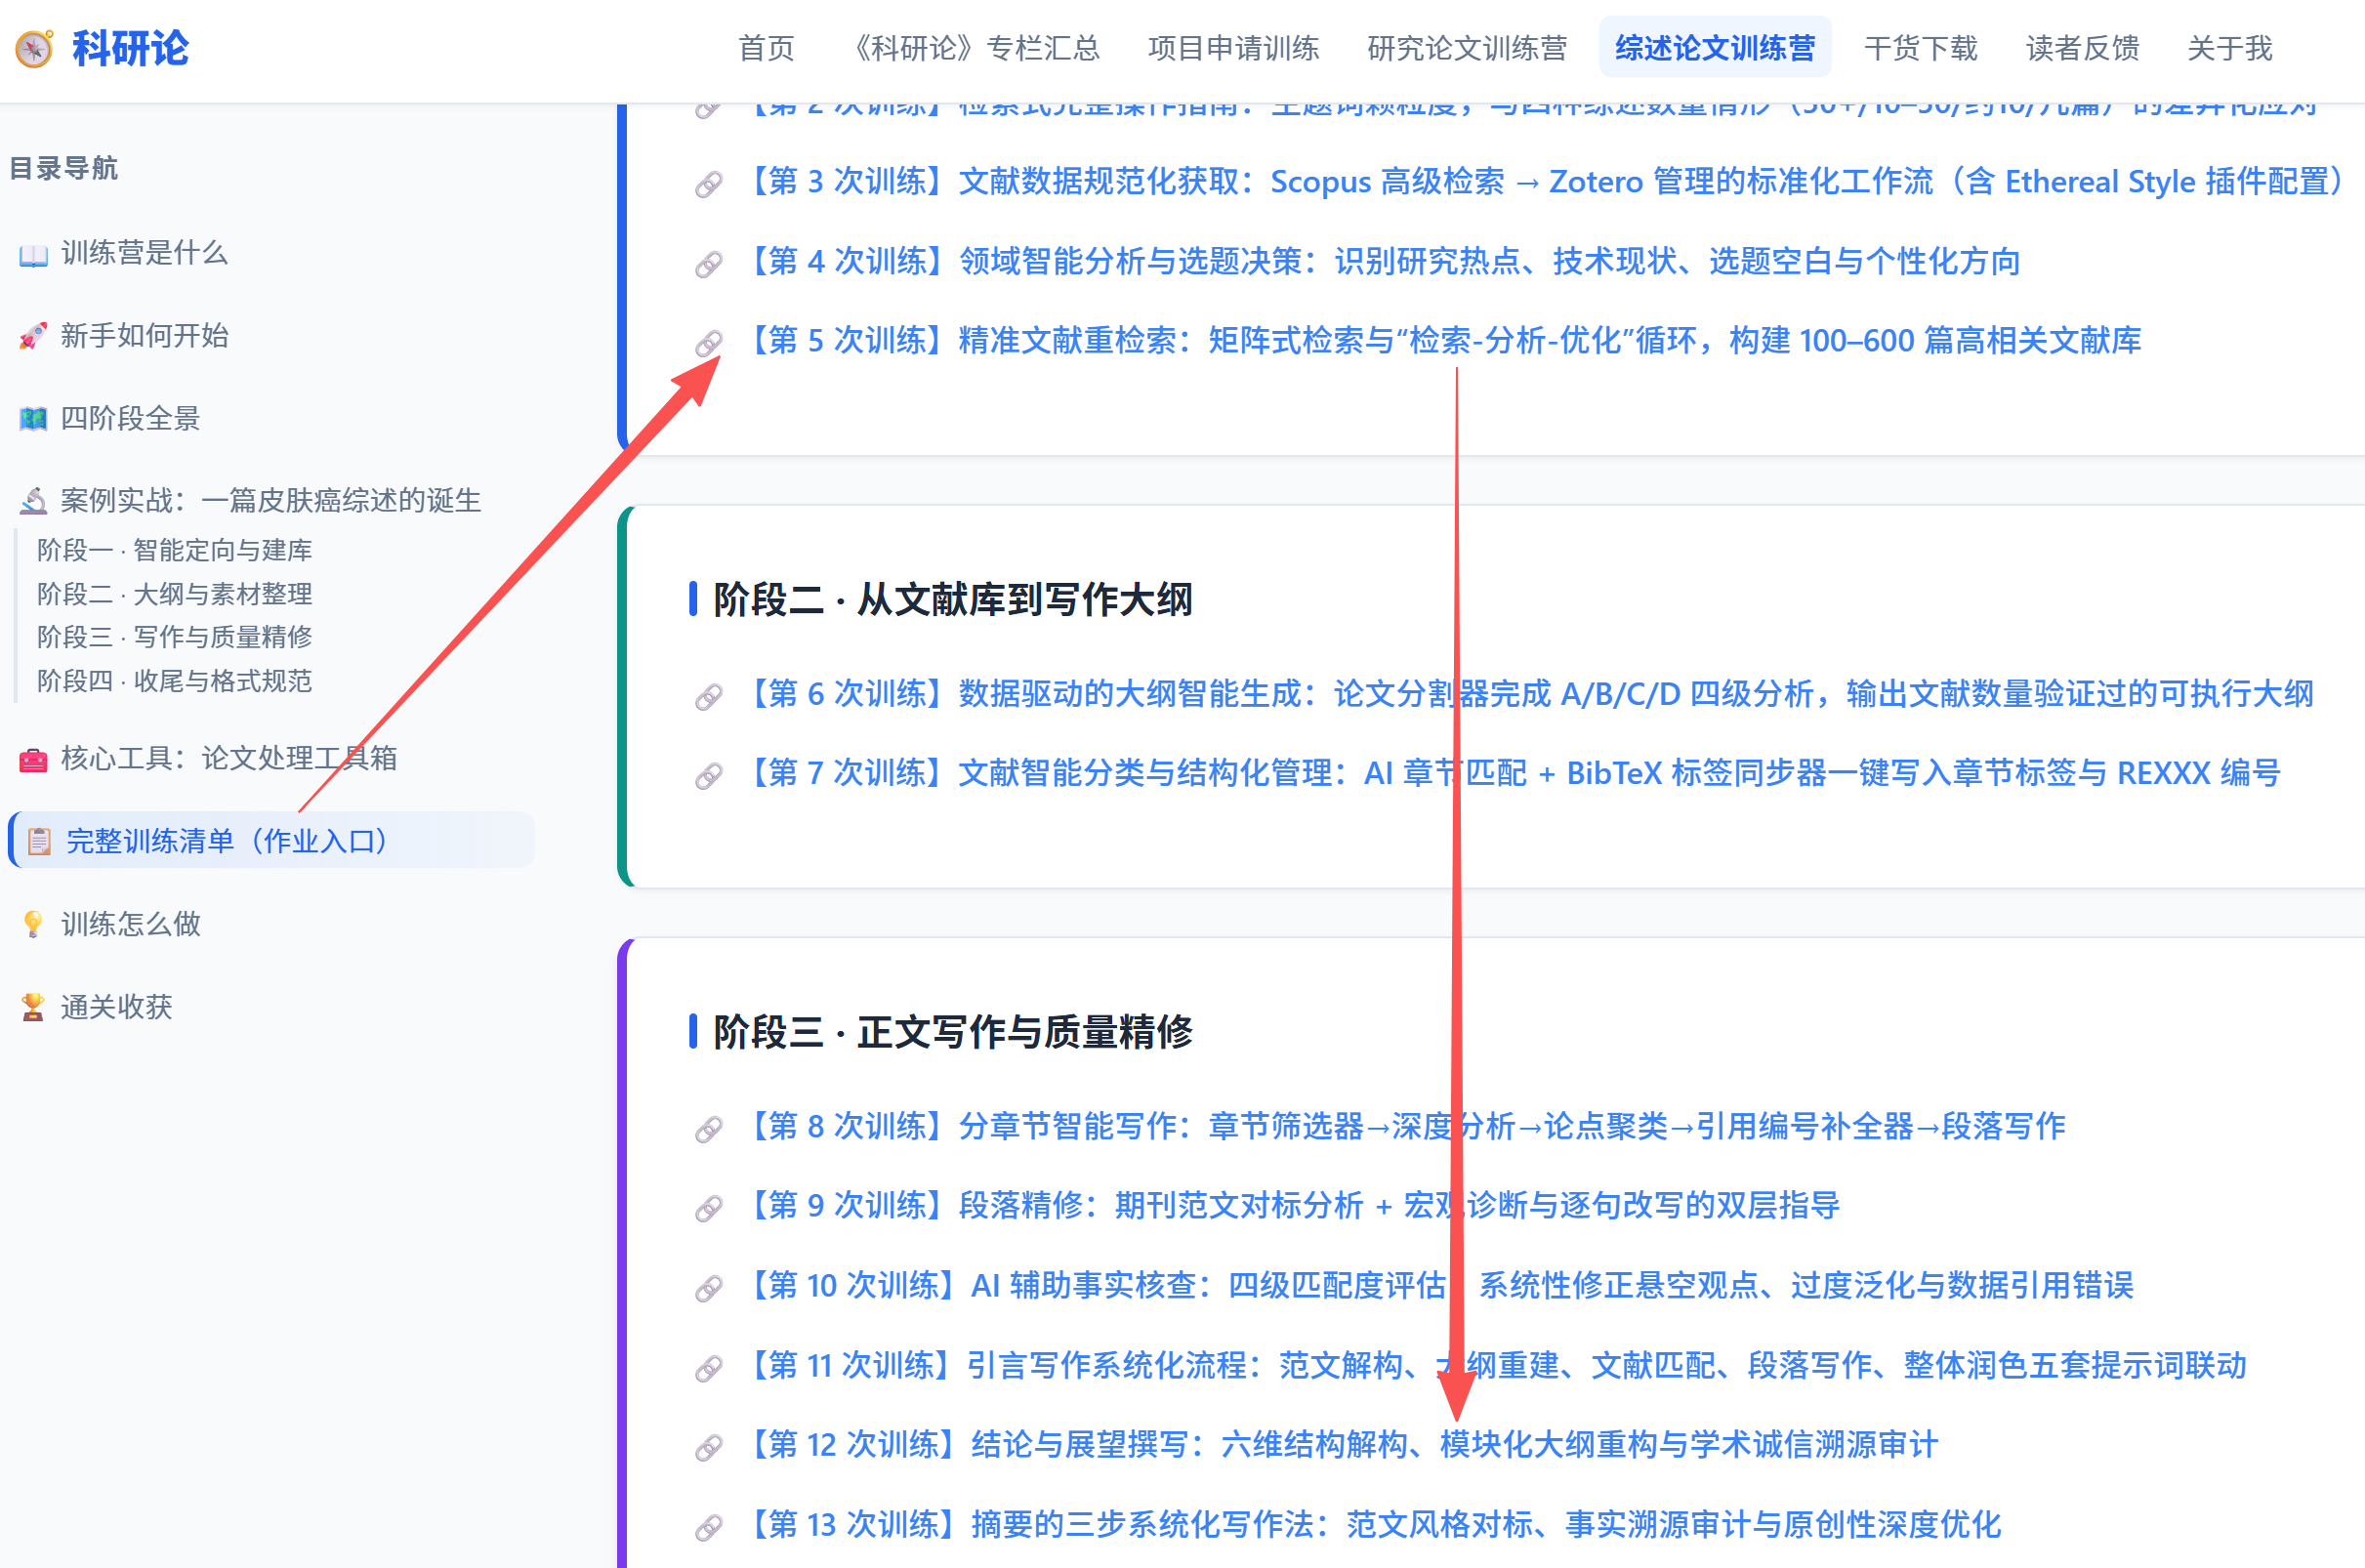Select 完整训练清单（作业入口） in sidebar
This screenshot has width=2365, height=1568.
pos(270,842)
